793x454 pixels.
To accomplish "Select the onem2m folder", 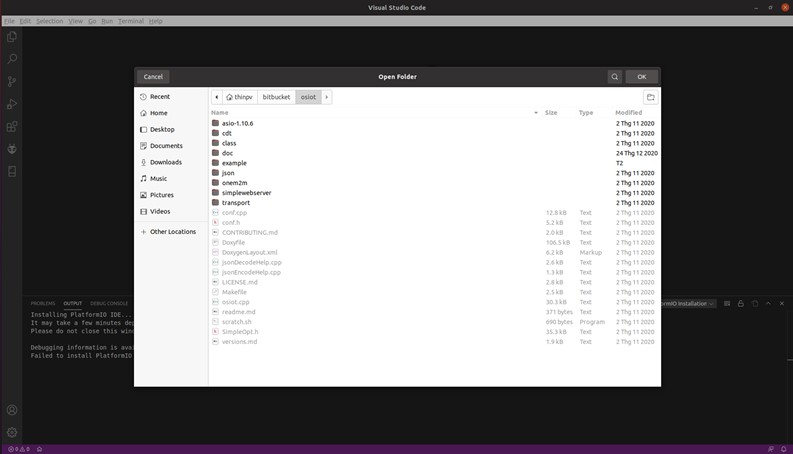I will click(x=434, y=183).
